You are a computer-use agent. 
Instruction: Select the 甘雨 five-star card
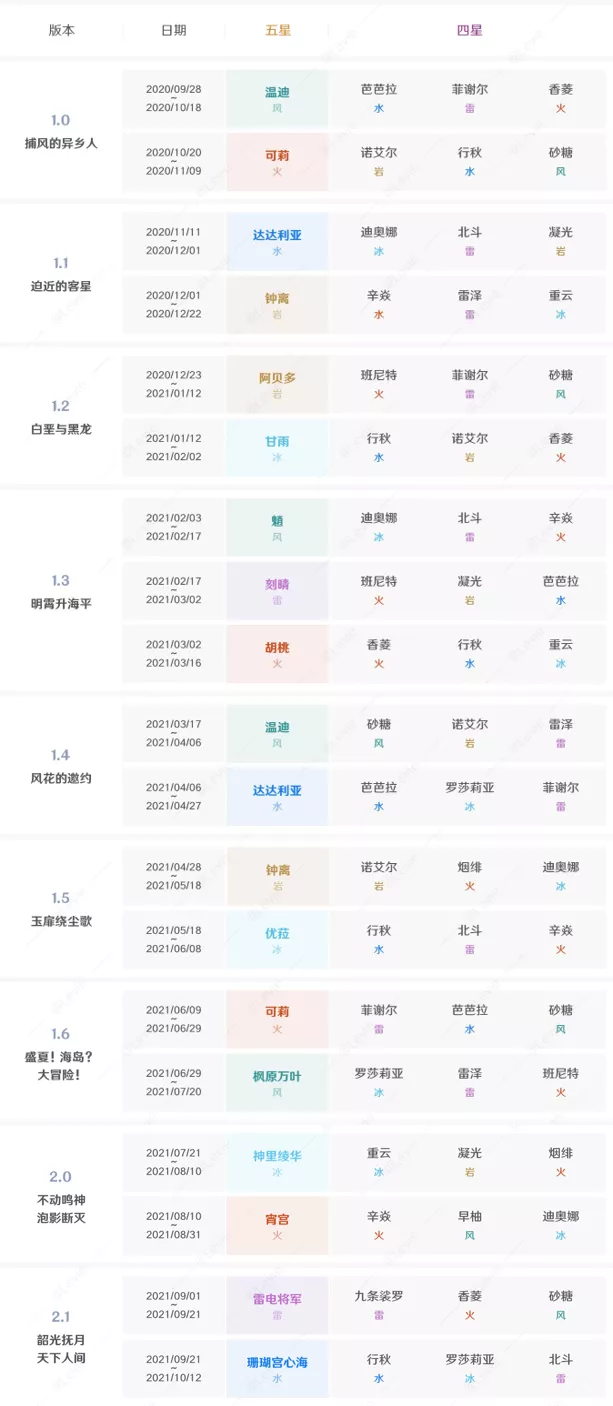pyautogui.click(x=277, y=447)
